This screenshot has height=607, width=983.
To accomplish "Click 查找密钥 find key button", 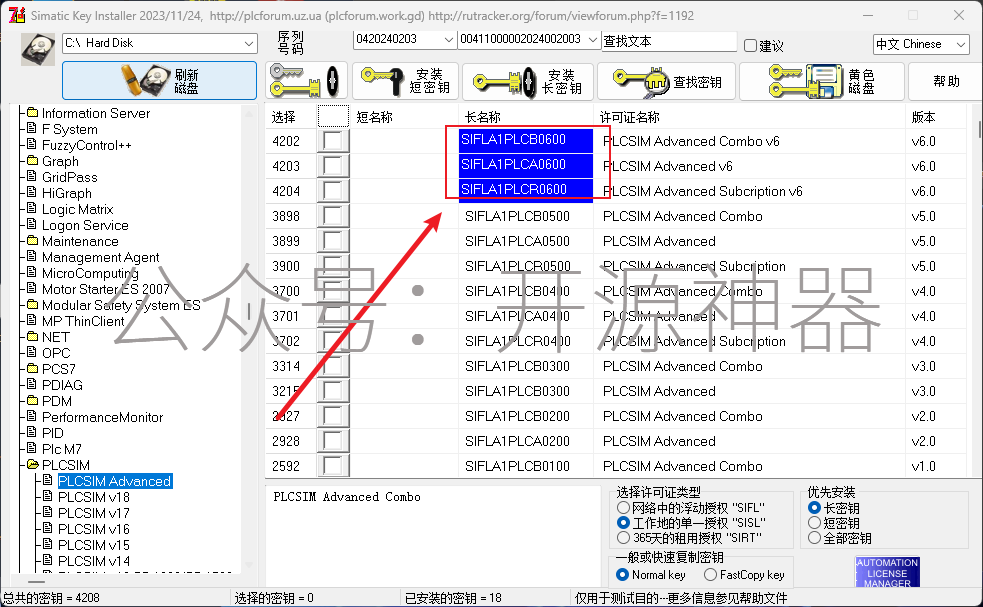I will [666, 82].
